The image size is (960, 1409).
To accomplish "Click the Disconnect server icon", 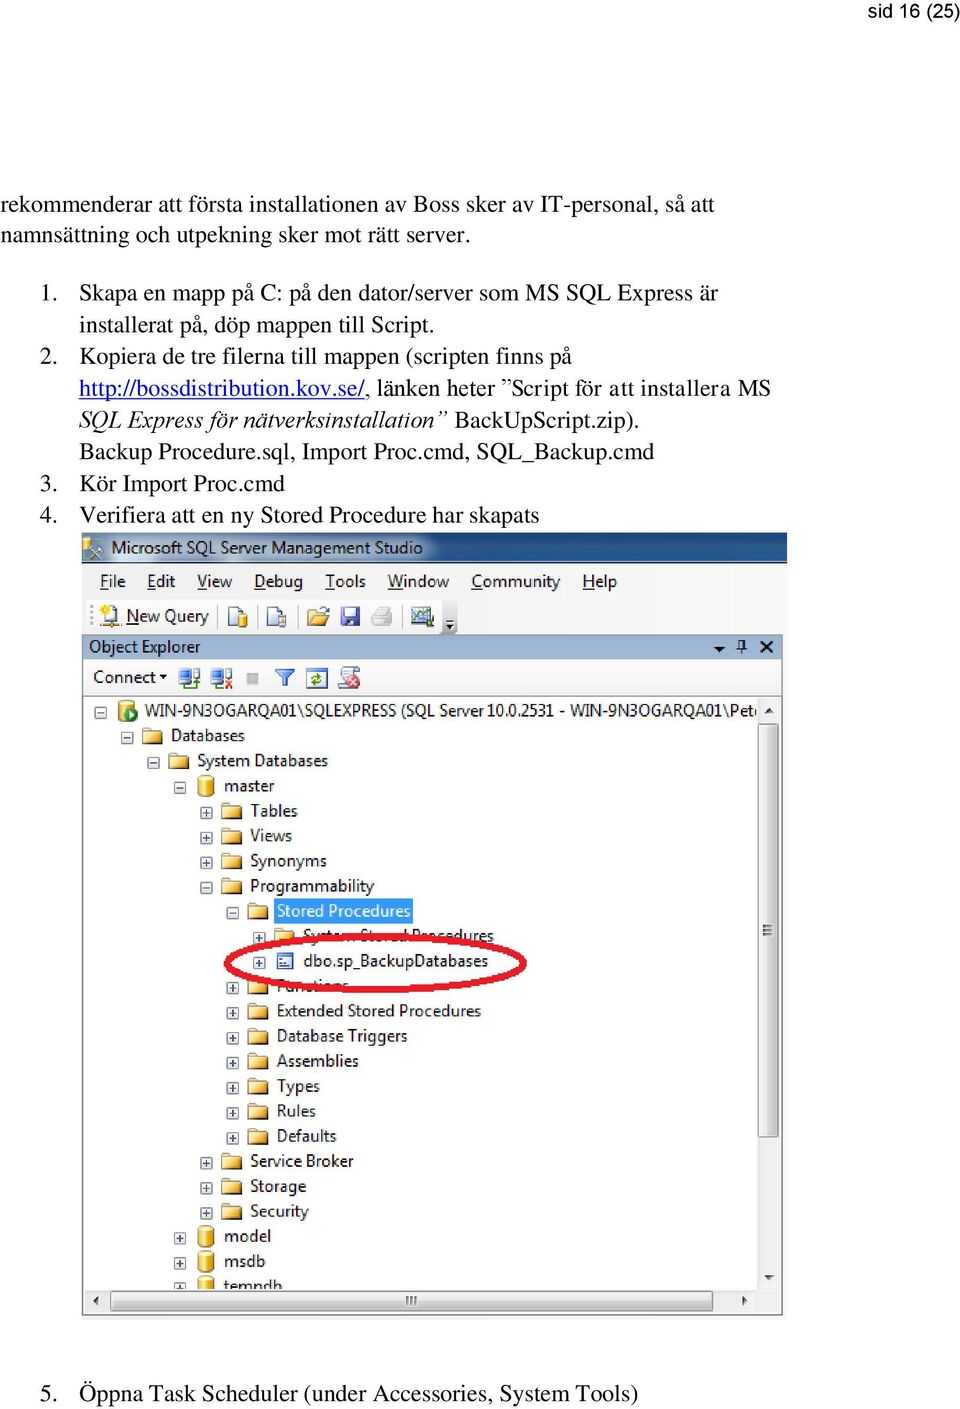I will tap(222, 678).
